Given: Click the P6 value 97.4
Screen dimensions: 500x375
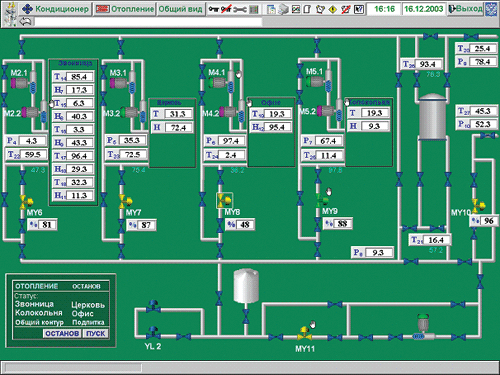Looking at the screenshot, I should (231, 141).
